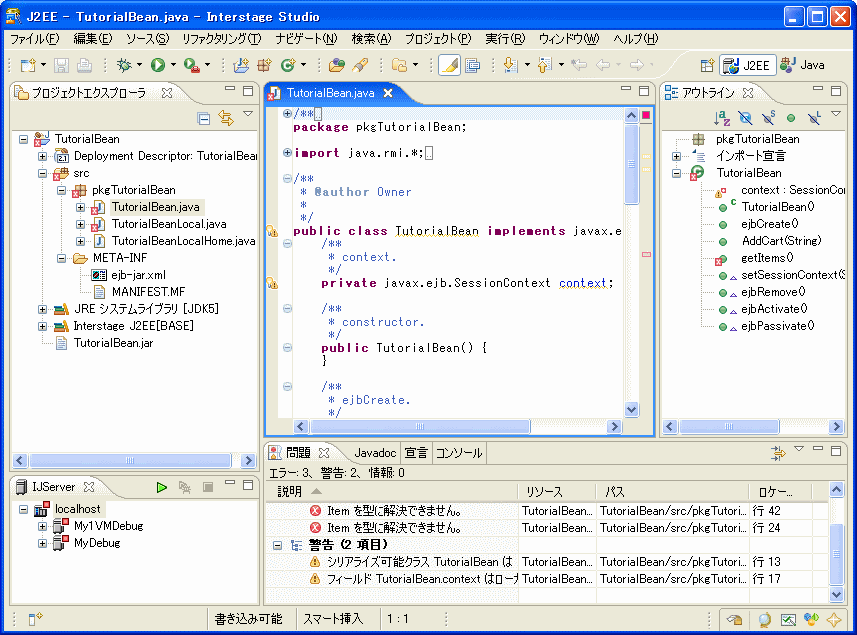
Task: Click the Open Perspective icon
Action: click(707, 66)
